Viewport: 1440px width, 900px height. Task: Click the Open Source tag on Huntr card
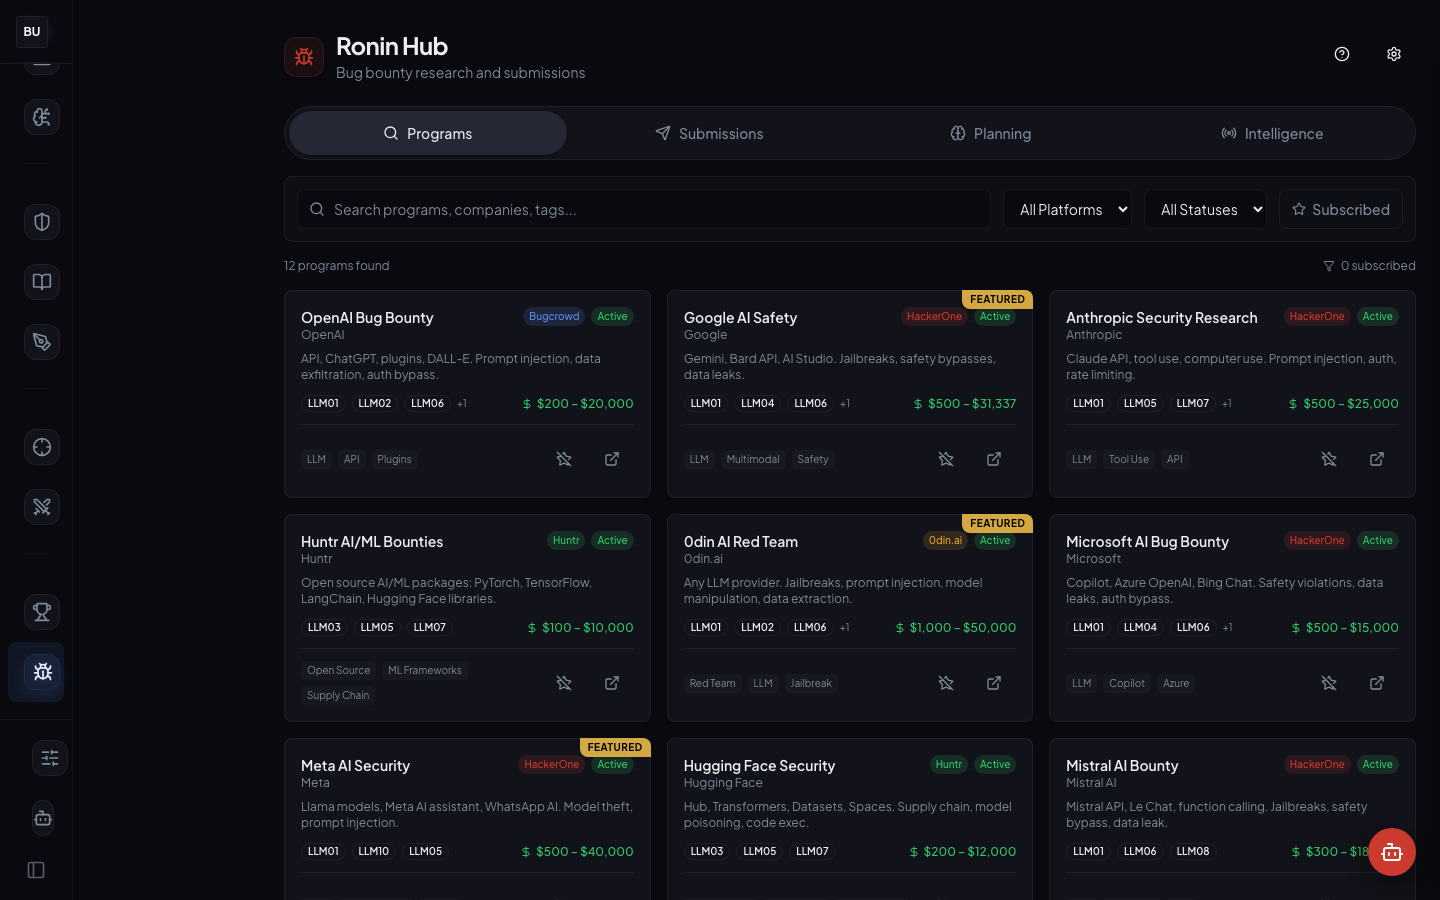click(338, 670)
